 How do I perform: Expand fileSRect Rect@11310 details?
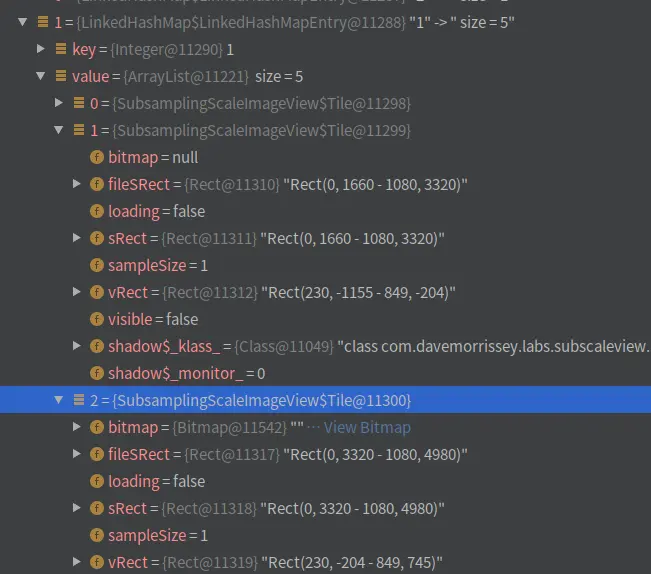(76, 184)
